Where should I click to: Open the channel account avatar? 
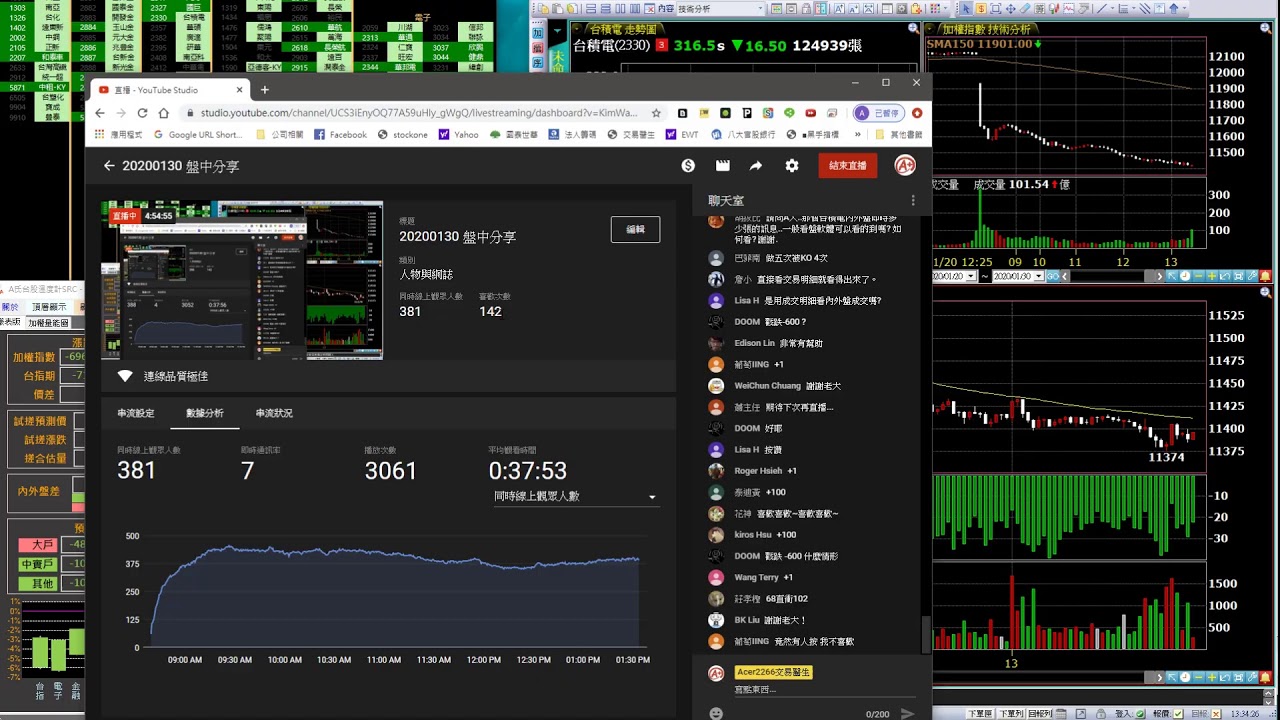point(905,166)
